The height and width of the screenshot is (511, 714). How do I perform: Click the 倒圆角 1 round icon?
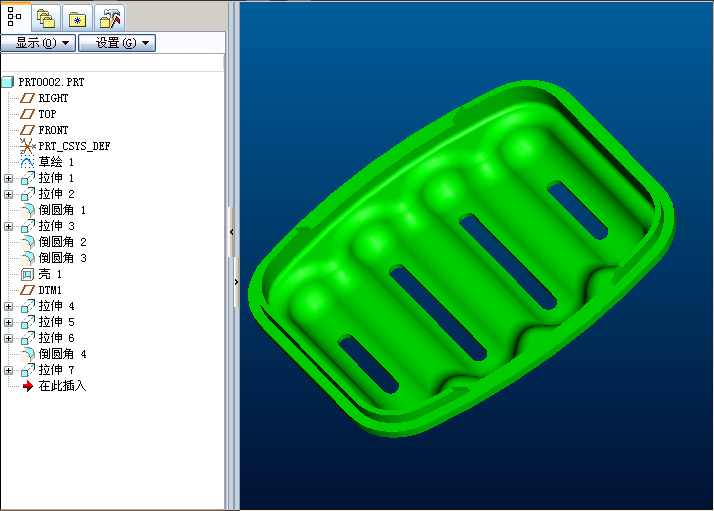point(28,210)
